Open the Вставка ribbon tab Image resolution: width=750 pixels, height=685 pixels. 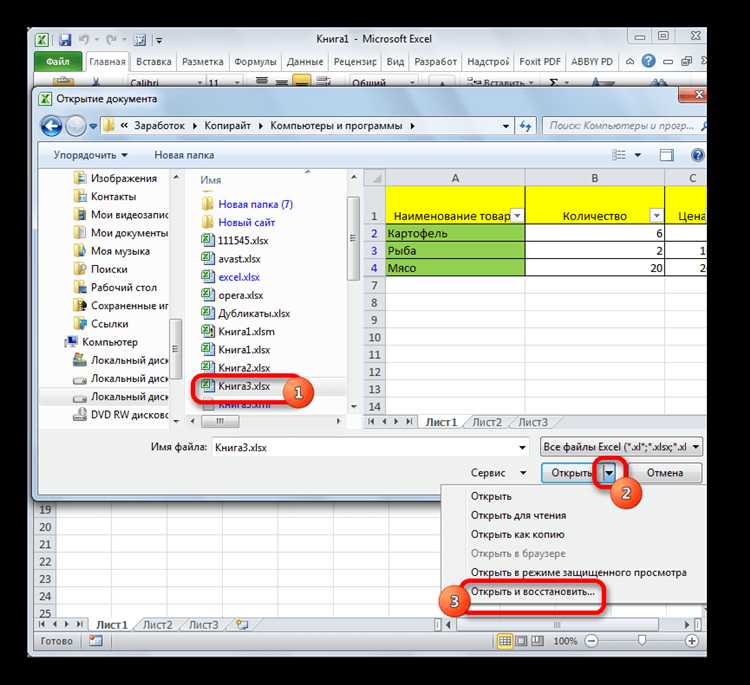click(154, 62)
